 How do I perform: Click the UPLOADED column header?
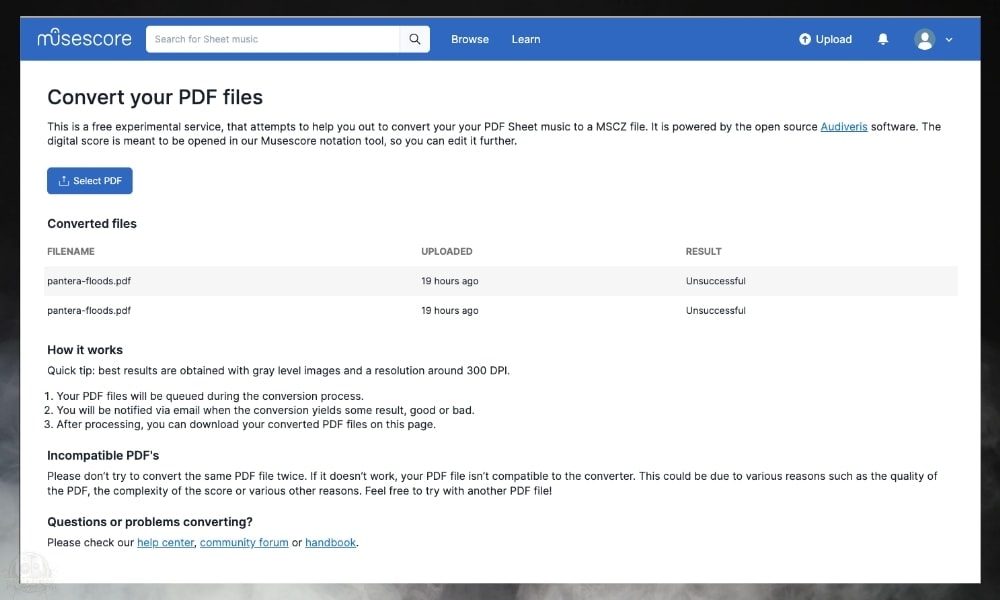tap(446, 251)
